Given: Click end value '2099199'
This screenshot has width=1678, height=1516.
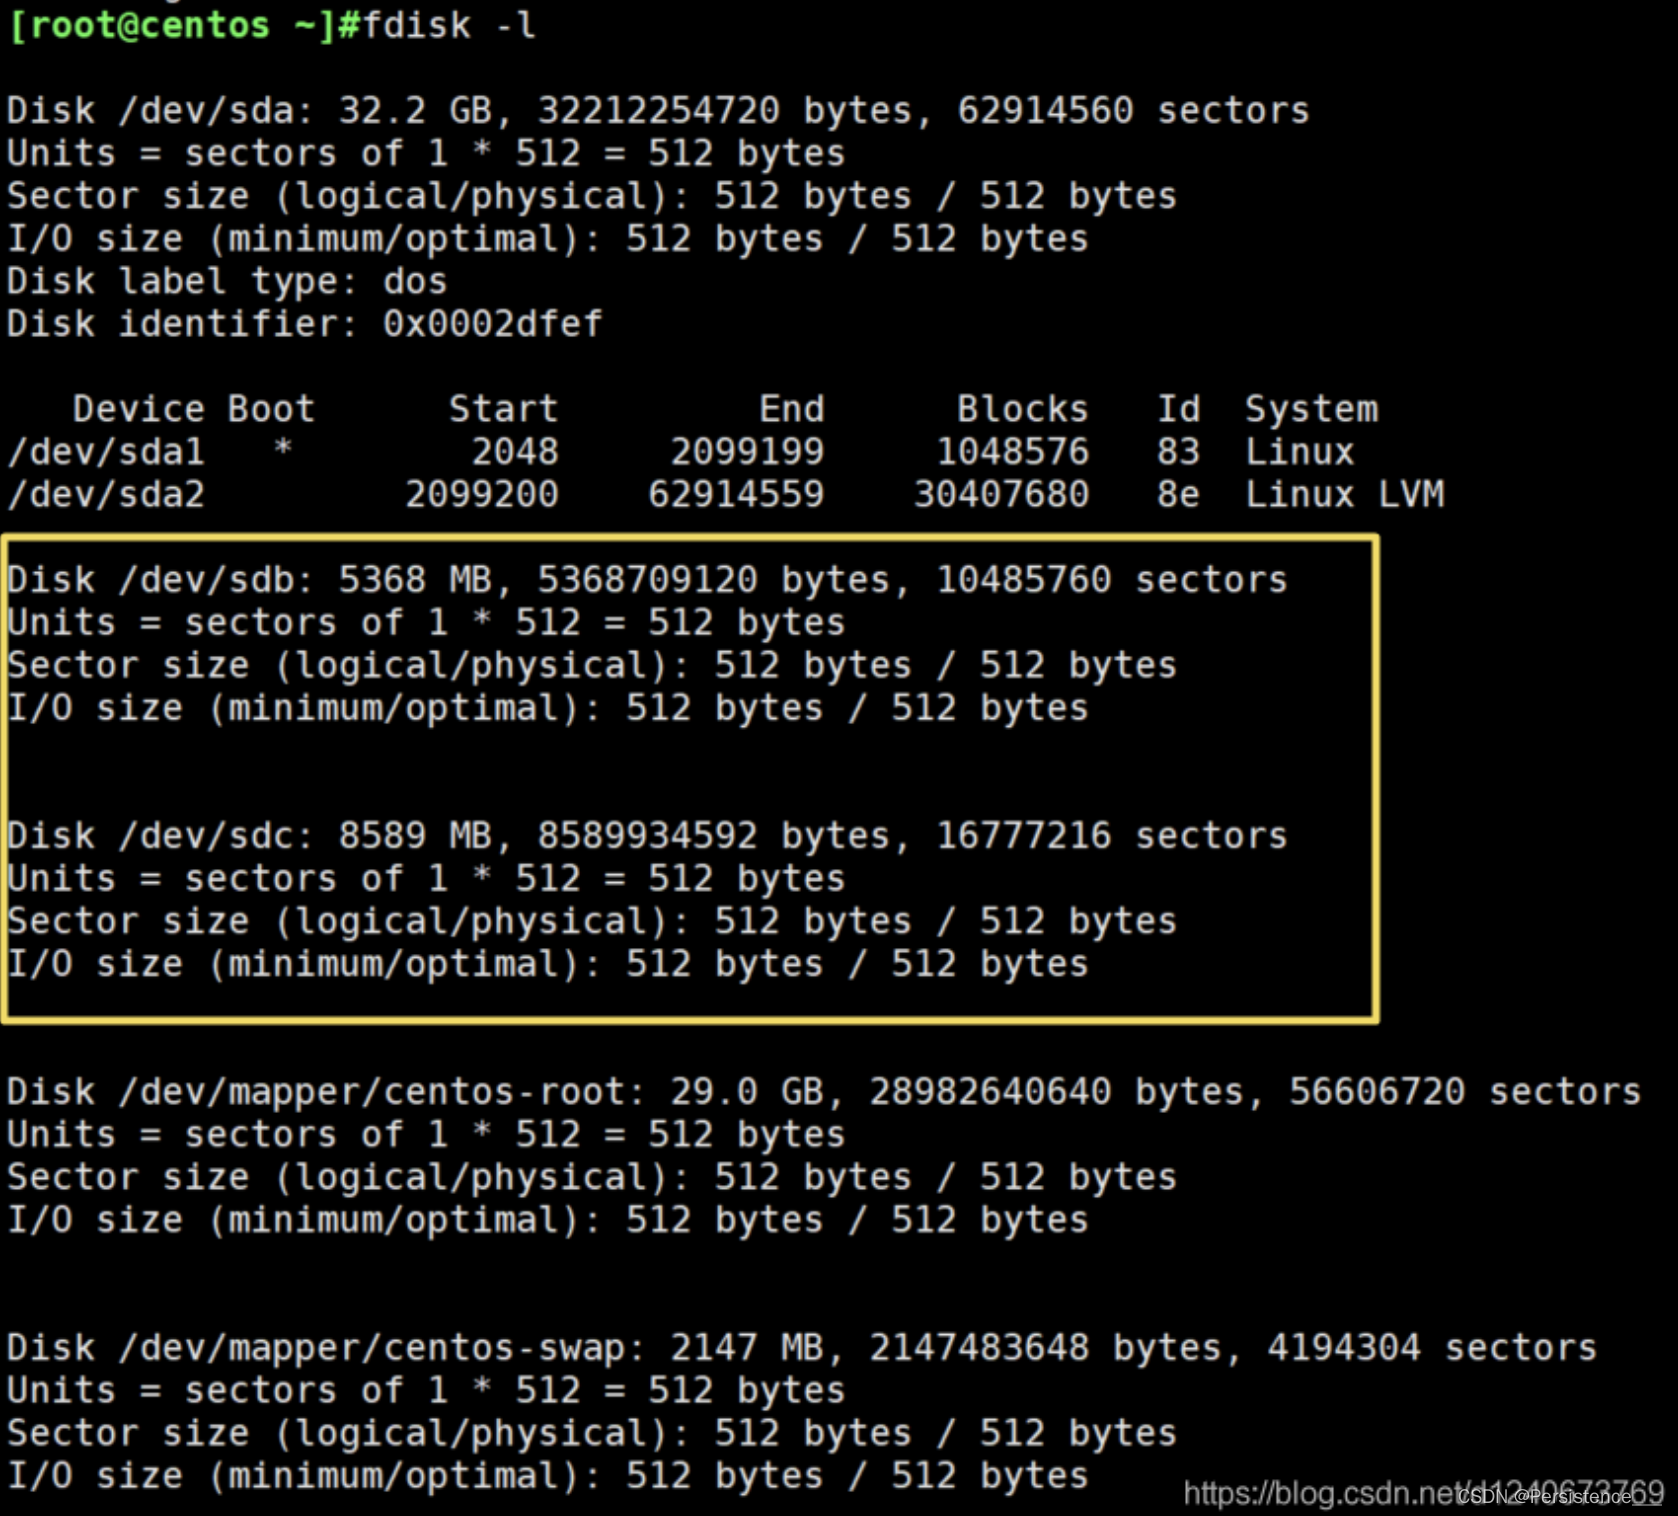Looking at the screenshot, I should coord(747,452).
